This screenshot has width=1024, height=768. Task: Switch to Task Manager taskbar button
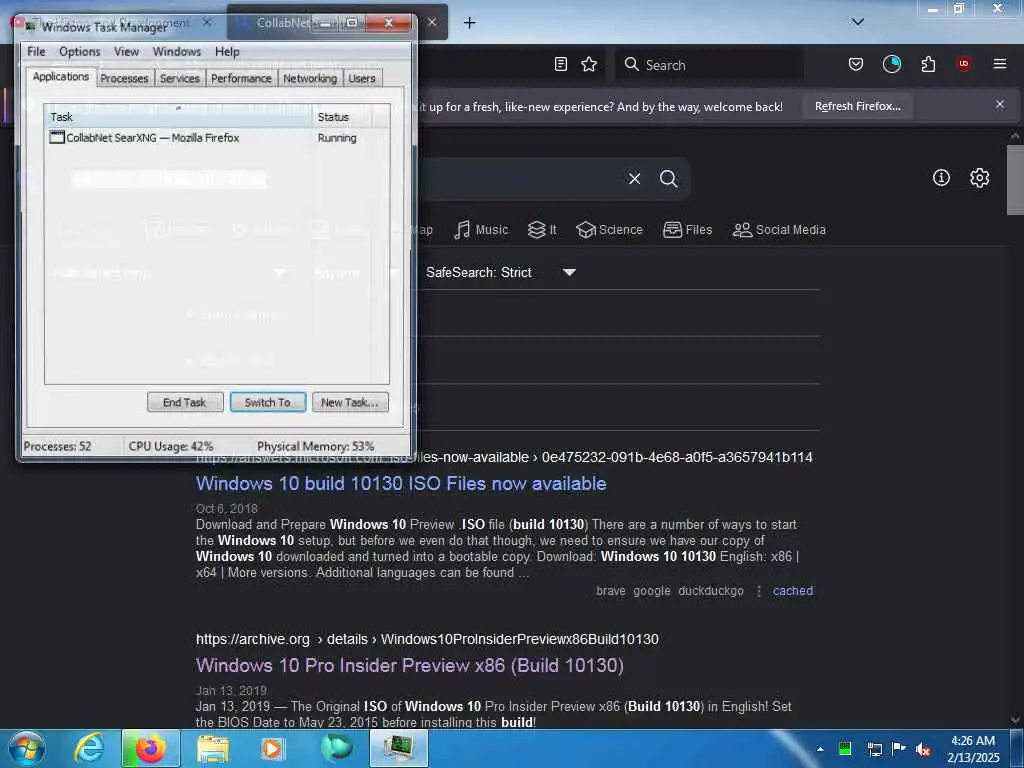pyautogui.click(x=398, y=748)
